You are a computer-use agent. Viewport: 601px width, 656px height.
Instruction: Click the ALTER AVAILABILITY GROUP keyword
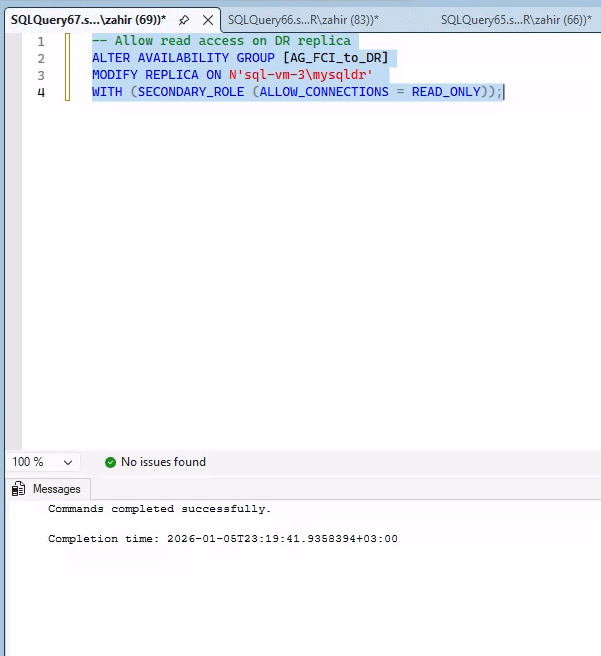point(184,58)
